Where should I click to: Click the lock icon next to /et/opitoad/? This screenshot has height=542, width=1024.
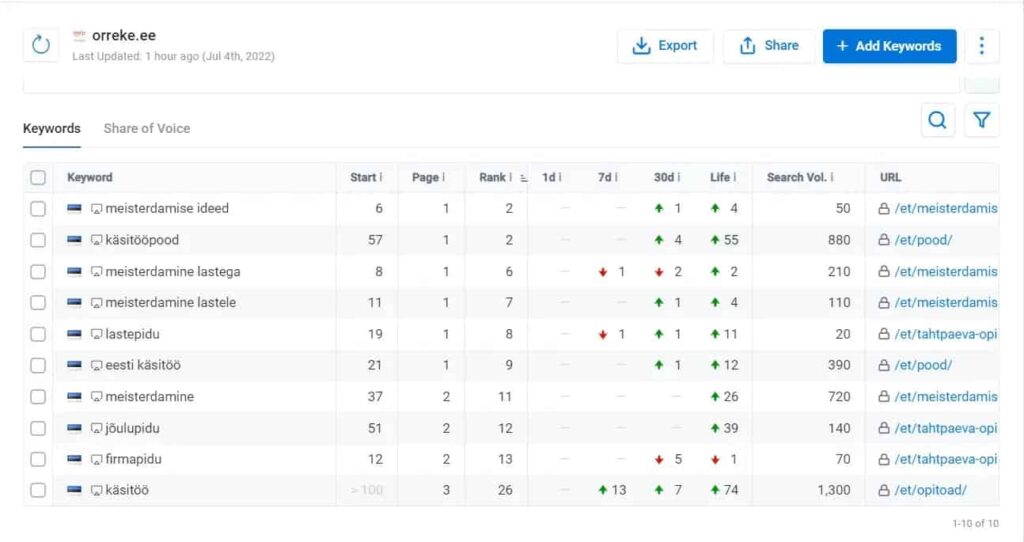point(884,490)
